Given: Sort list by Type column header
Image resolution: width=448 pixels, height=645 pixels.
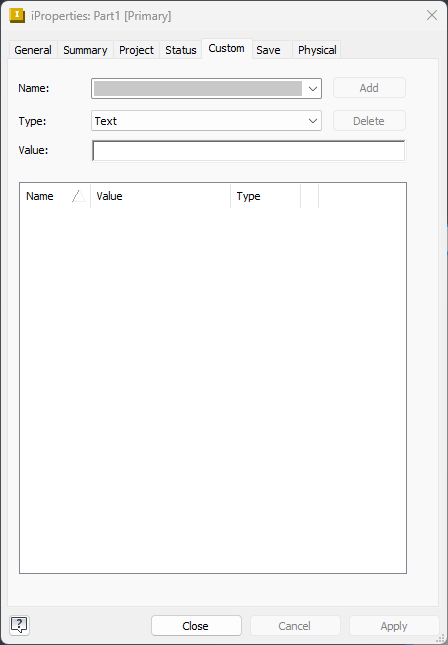Looking at the screenshot, I should (265, 196).
